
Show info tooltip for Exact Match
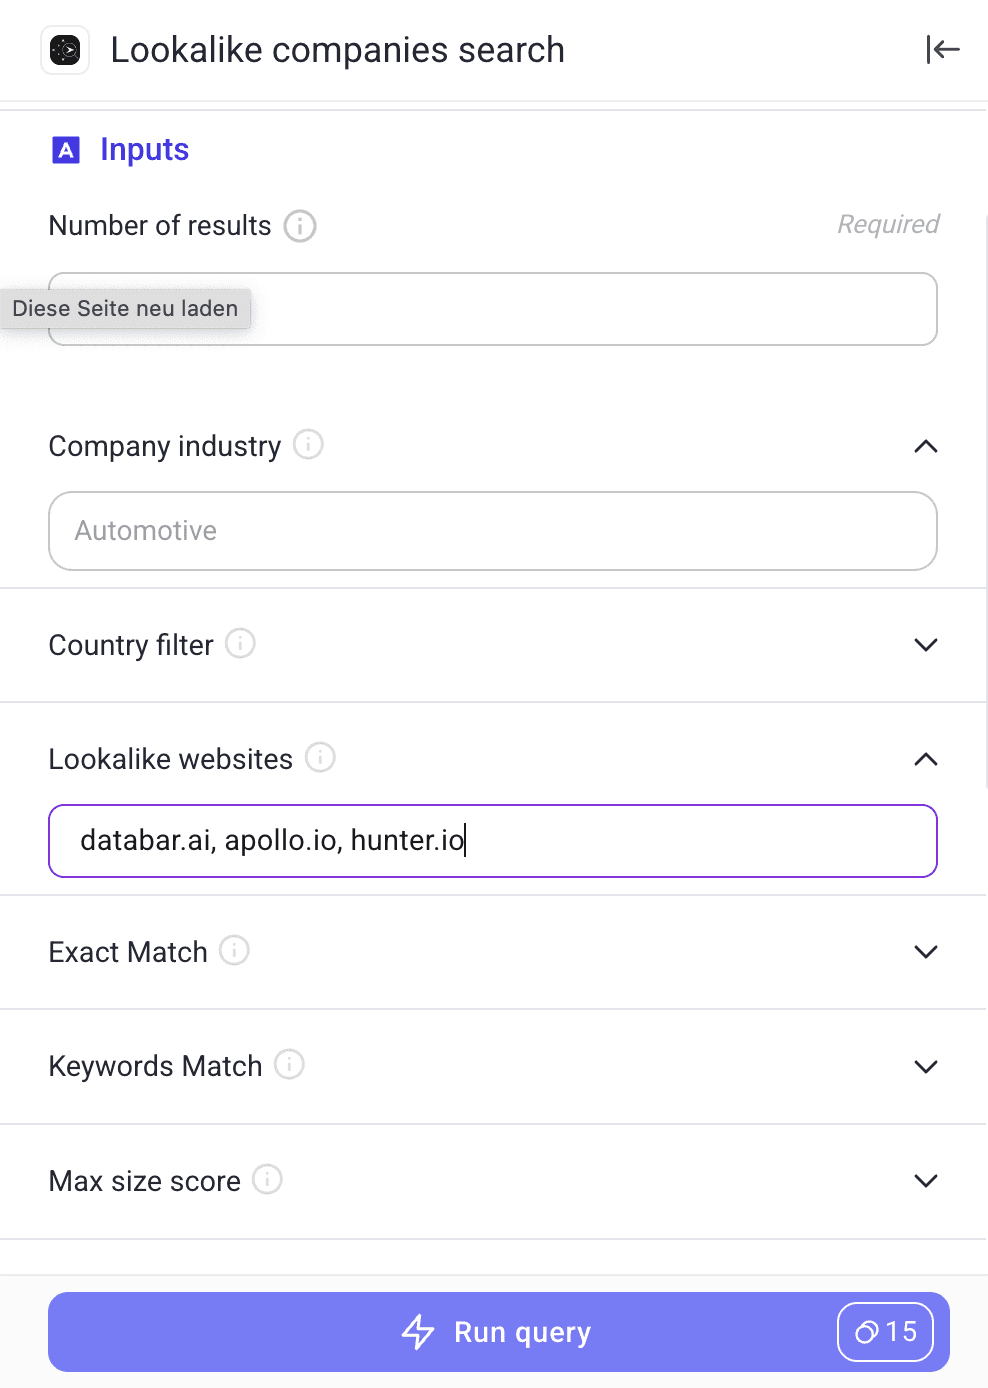tap(234, 950)
